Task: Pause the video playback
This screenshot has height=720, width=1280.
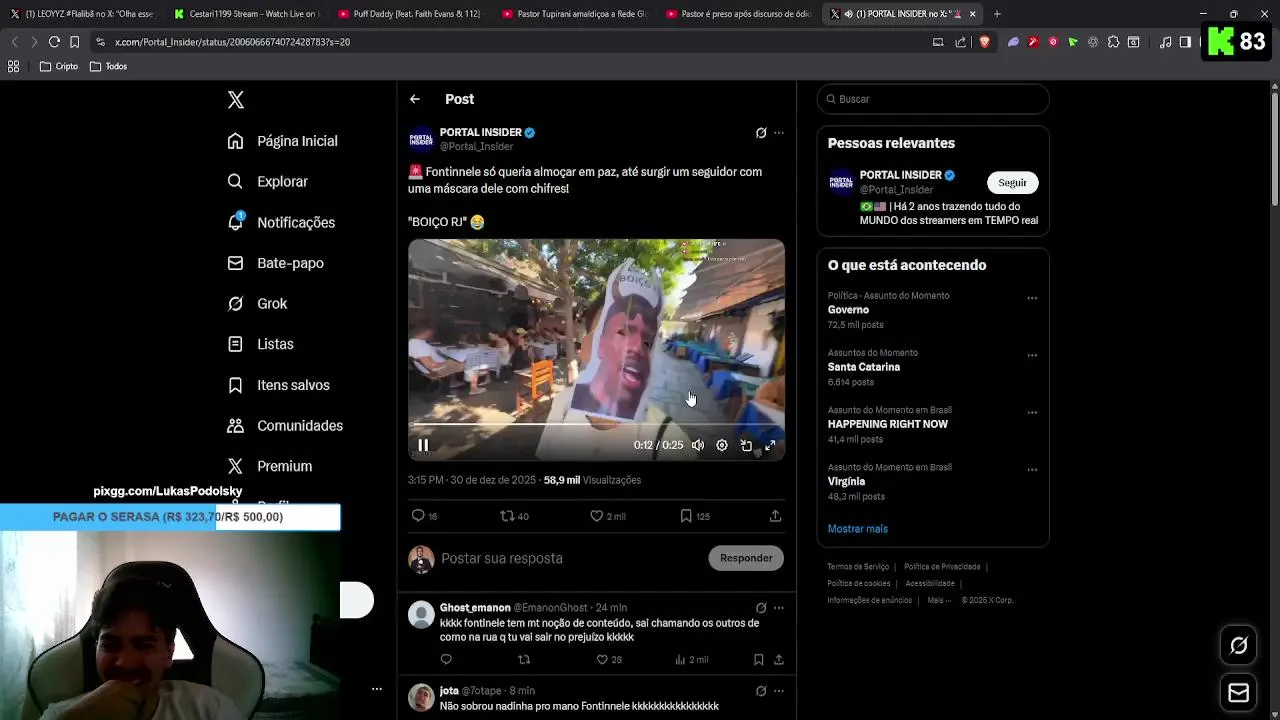Action: tap(423, 445)
